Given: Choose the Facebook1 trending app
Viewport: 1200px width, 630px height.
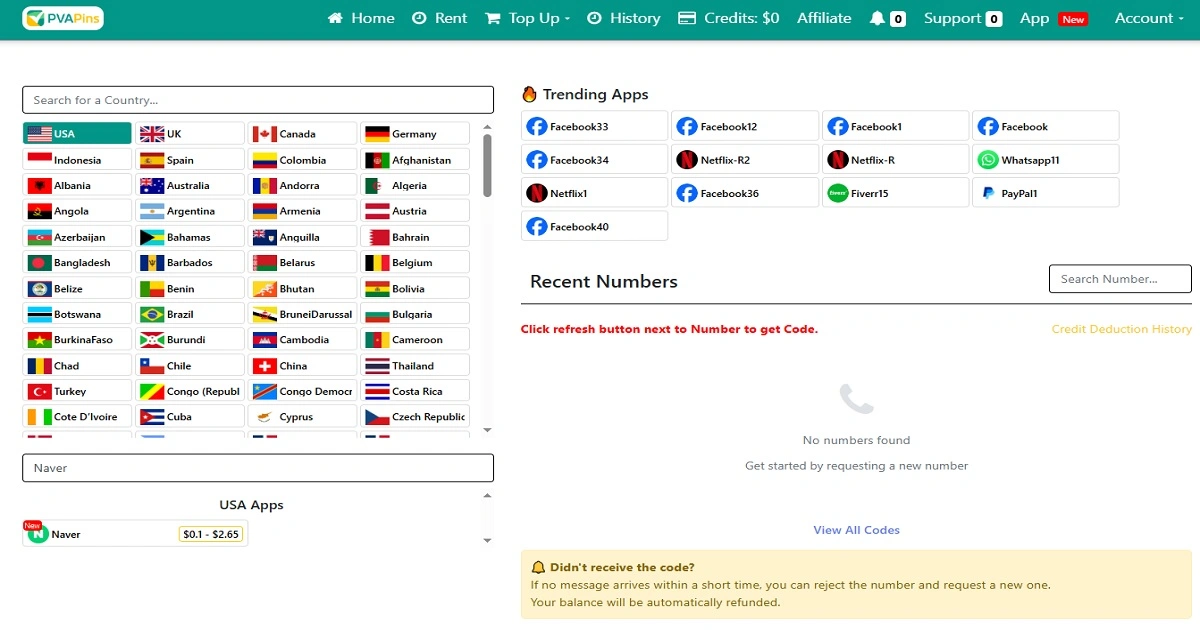Looking at the screenshot, I should coord(896,126).
